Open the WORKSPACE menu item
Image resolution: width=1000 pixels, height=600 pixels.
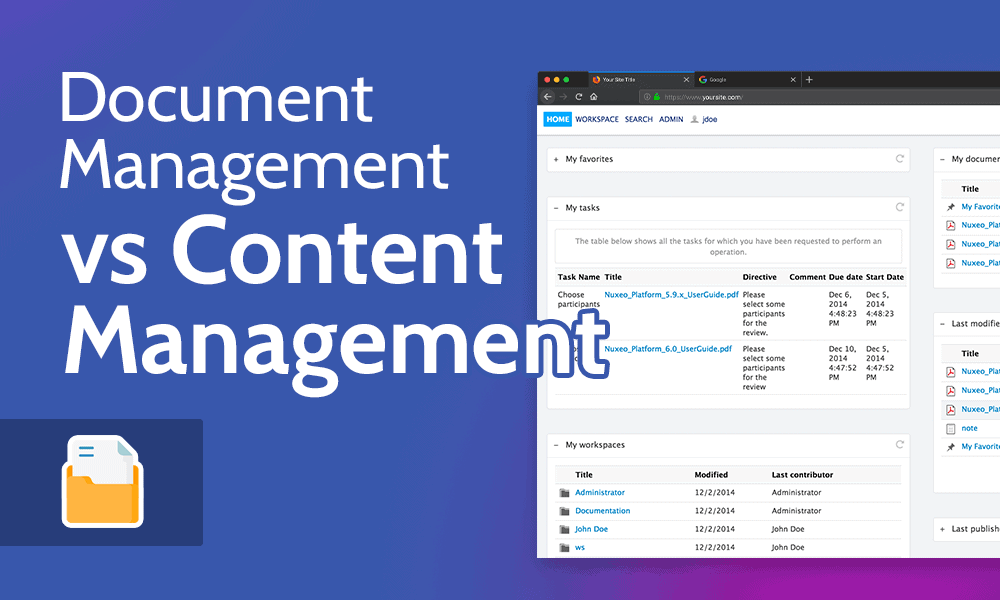pos(597,119)
